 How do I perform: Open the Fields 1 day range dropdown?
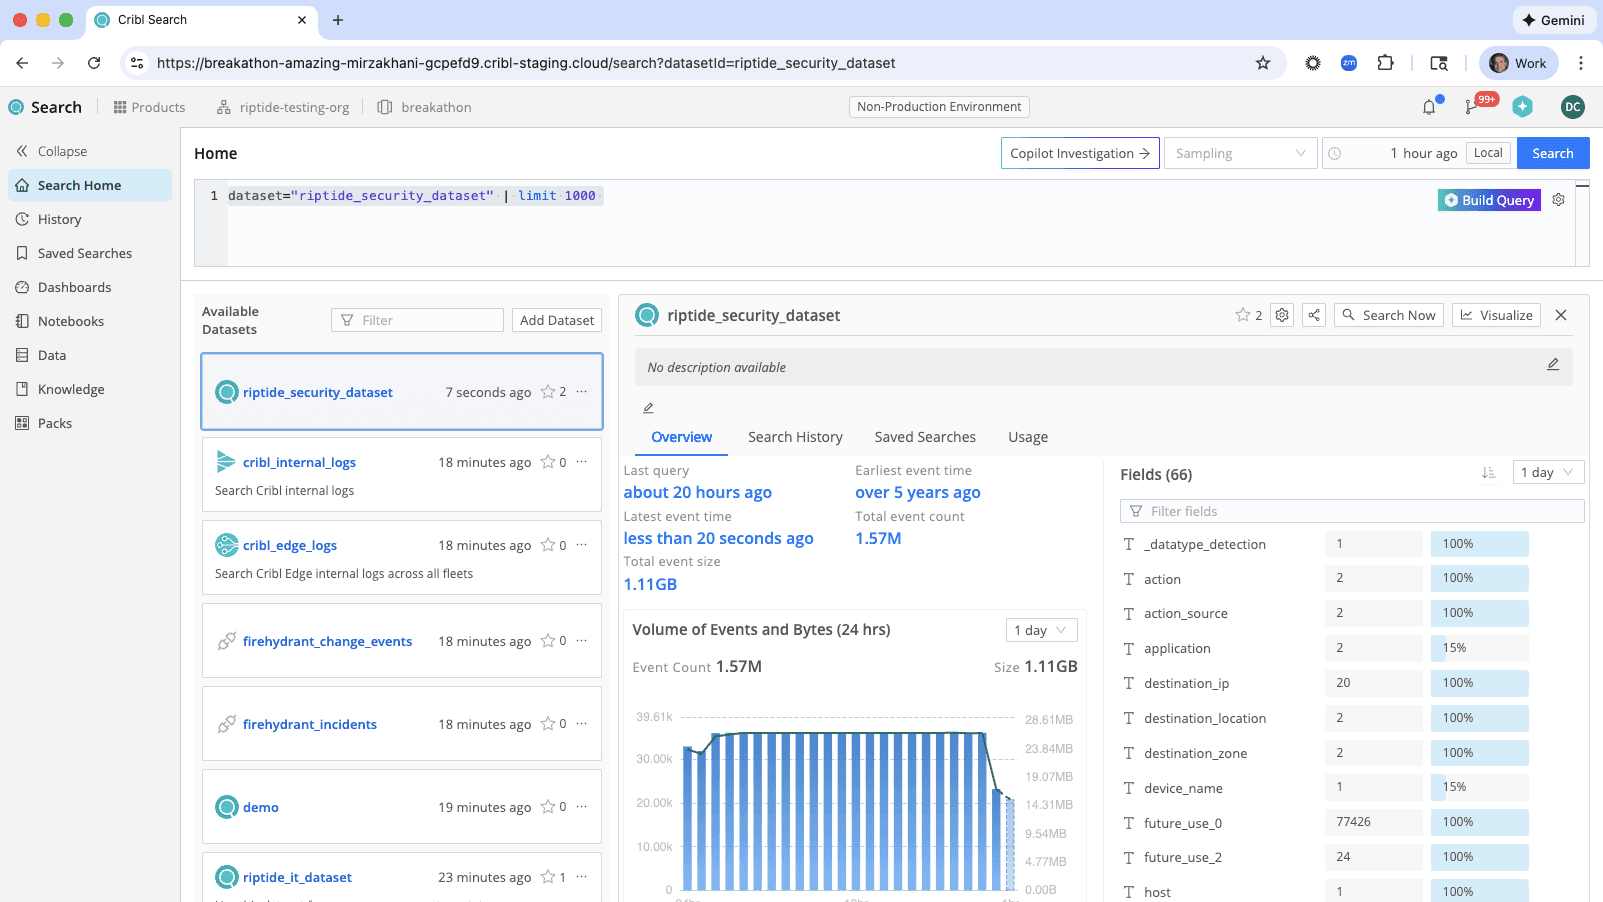(1546, 473)
